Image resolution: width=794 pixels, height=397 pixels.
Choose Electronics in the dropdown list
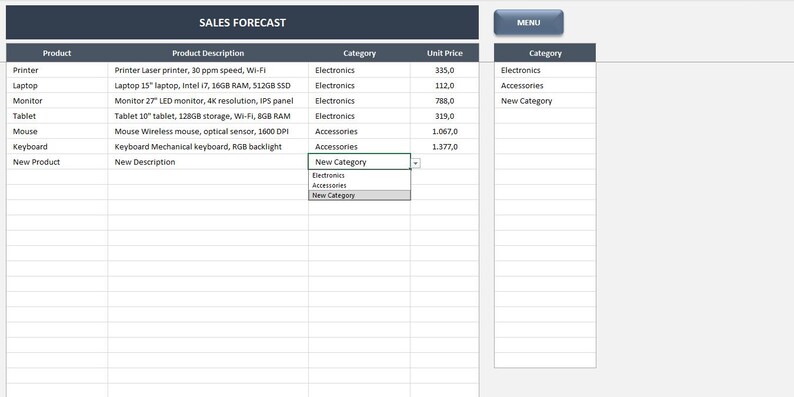click(359, 175)
